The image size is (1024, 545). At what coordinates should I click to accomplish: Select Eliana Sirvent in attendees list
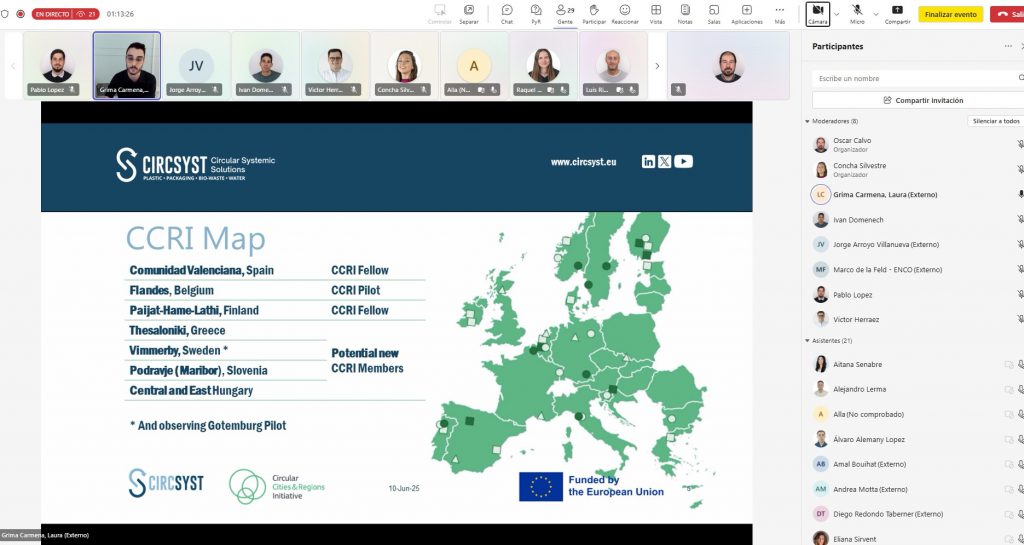tap(914, 538)
